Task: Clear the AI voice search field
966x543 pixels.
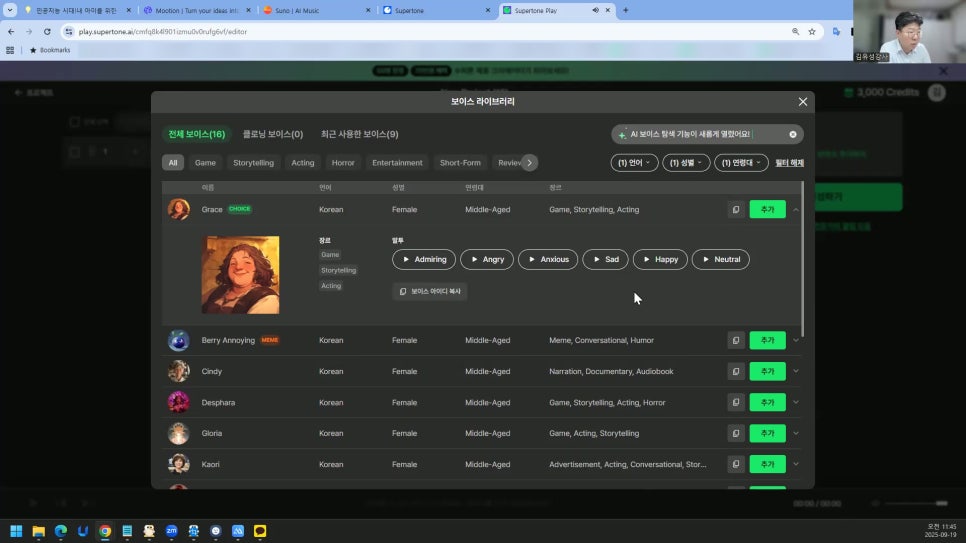Action: click(x=793, y=134)
